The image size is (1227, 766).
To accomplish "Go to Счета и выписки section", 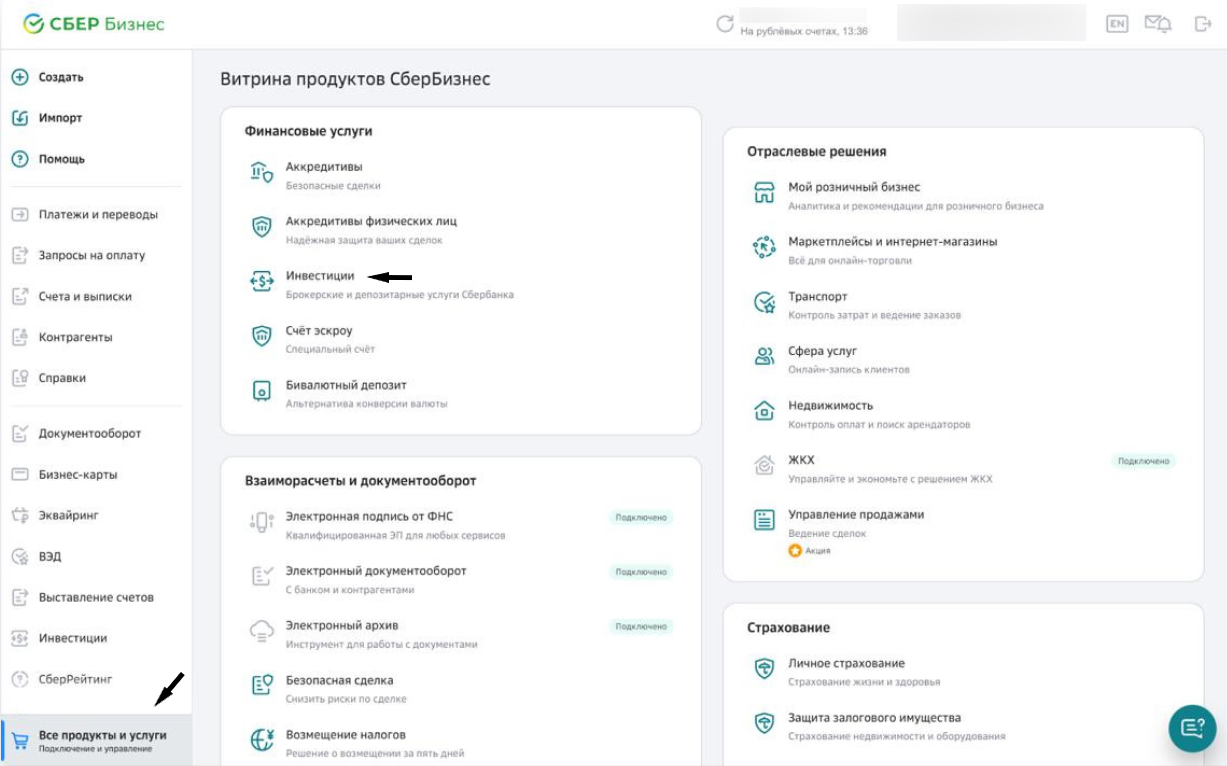I will tap(84, 296).
